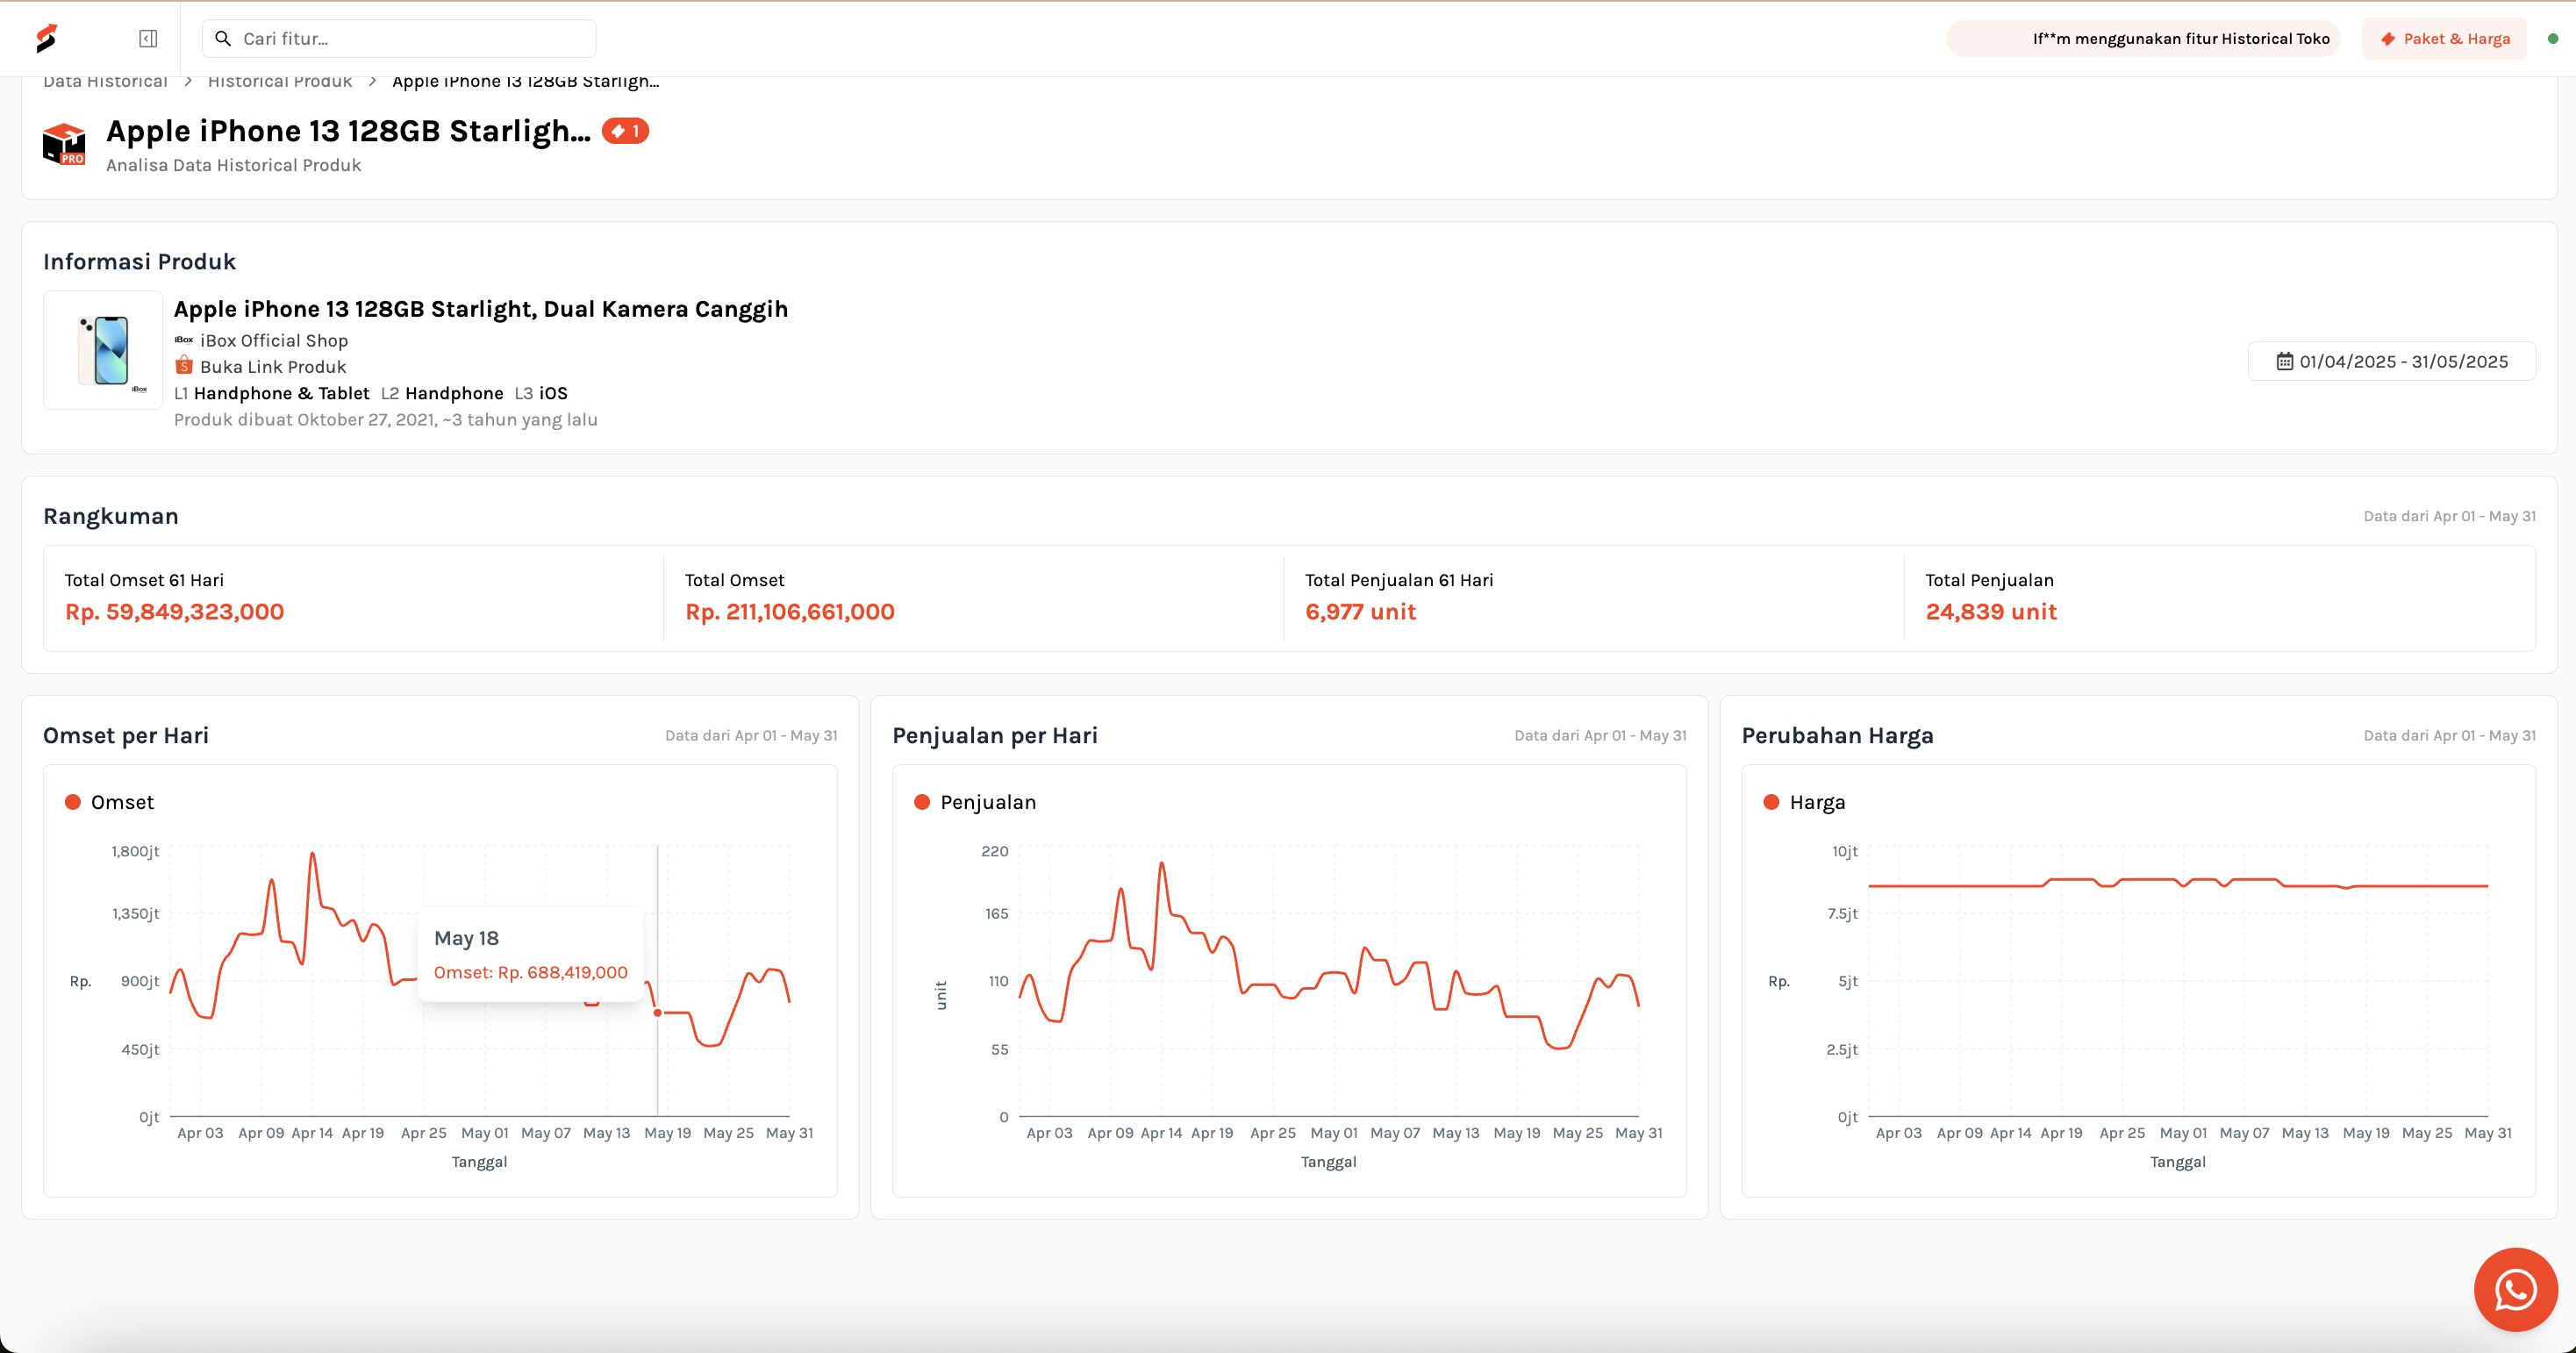Click the Rangkuman section heading
This screenshot has width=2576, height=1353.
[x=111, y=516]
